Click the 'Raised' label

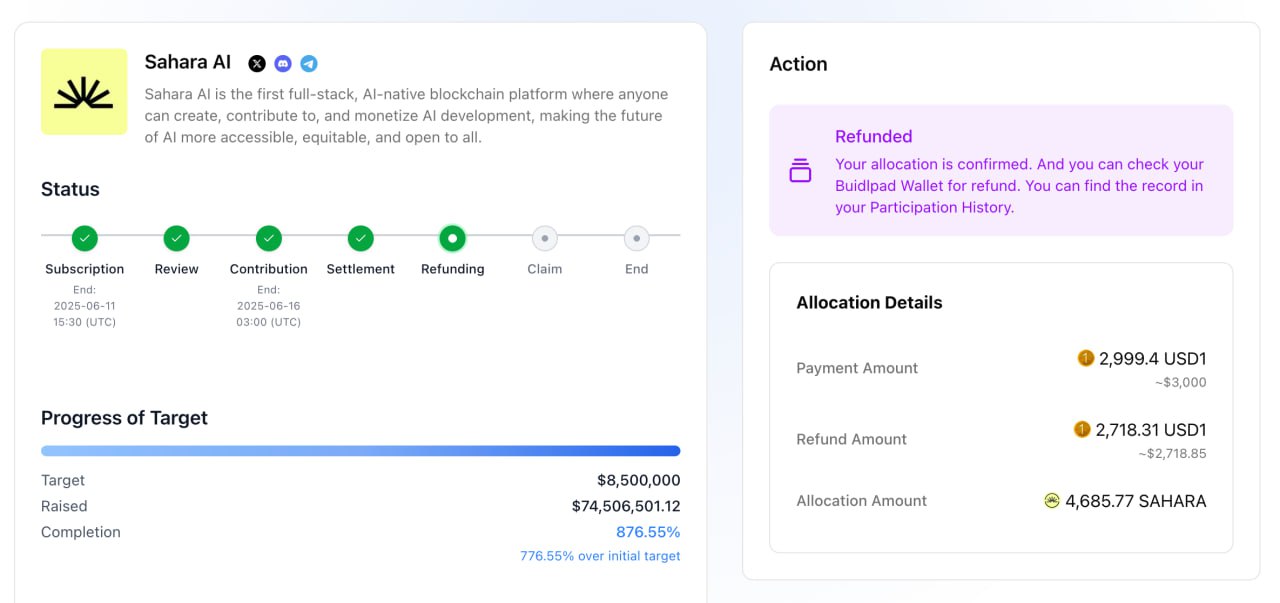(x=64, y=506)
